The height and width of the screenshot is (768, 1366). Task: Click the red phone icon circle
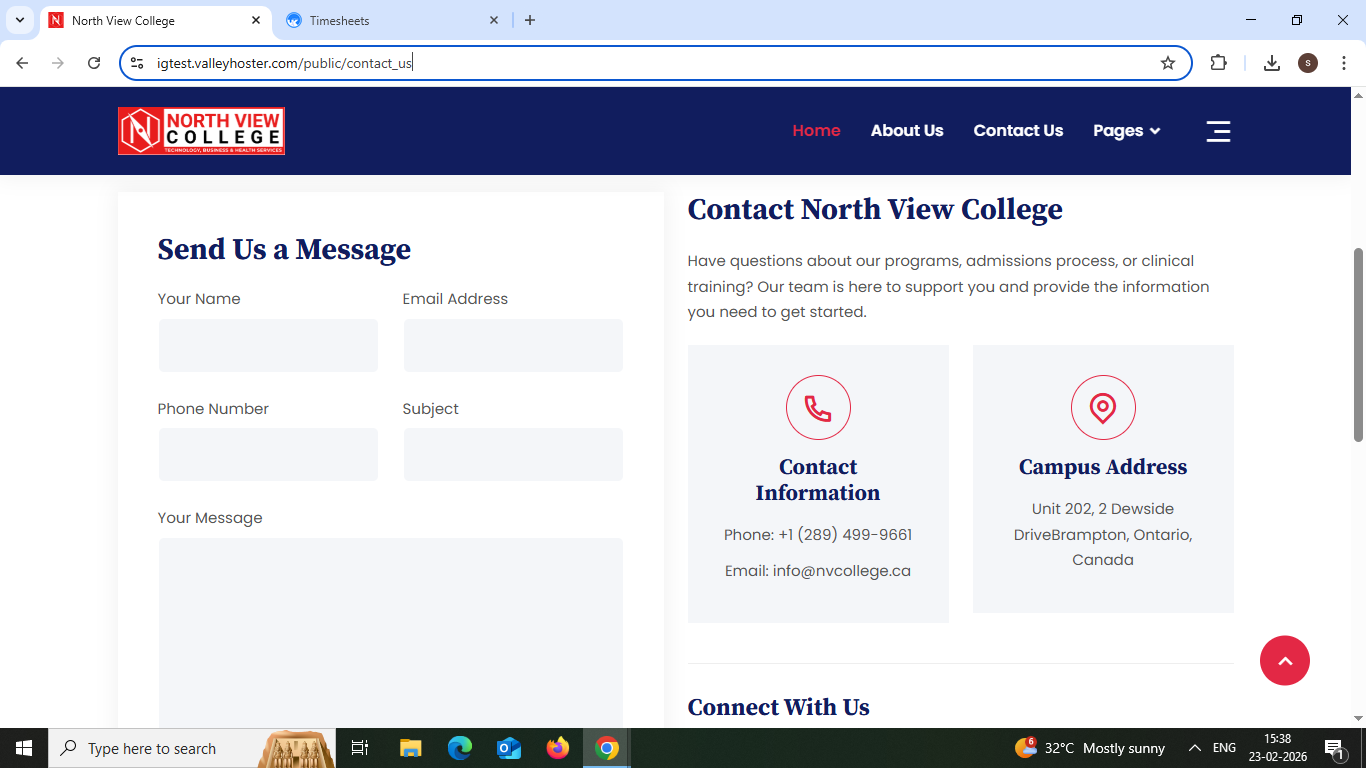pyautogui.click(x=818, y=408)
